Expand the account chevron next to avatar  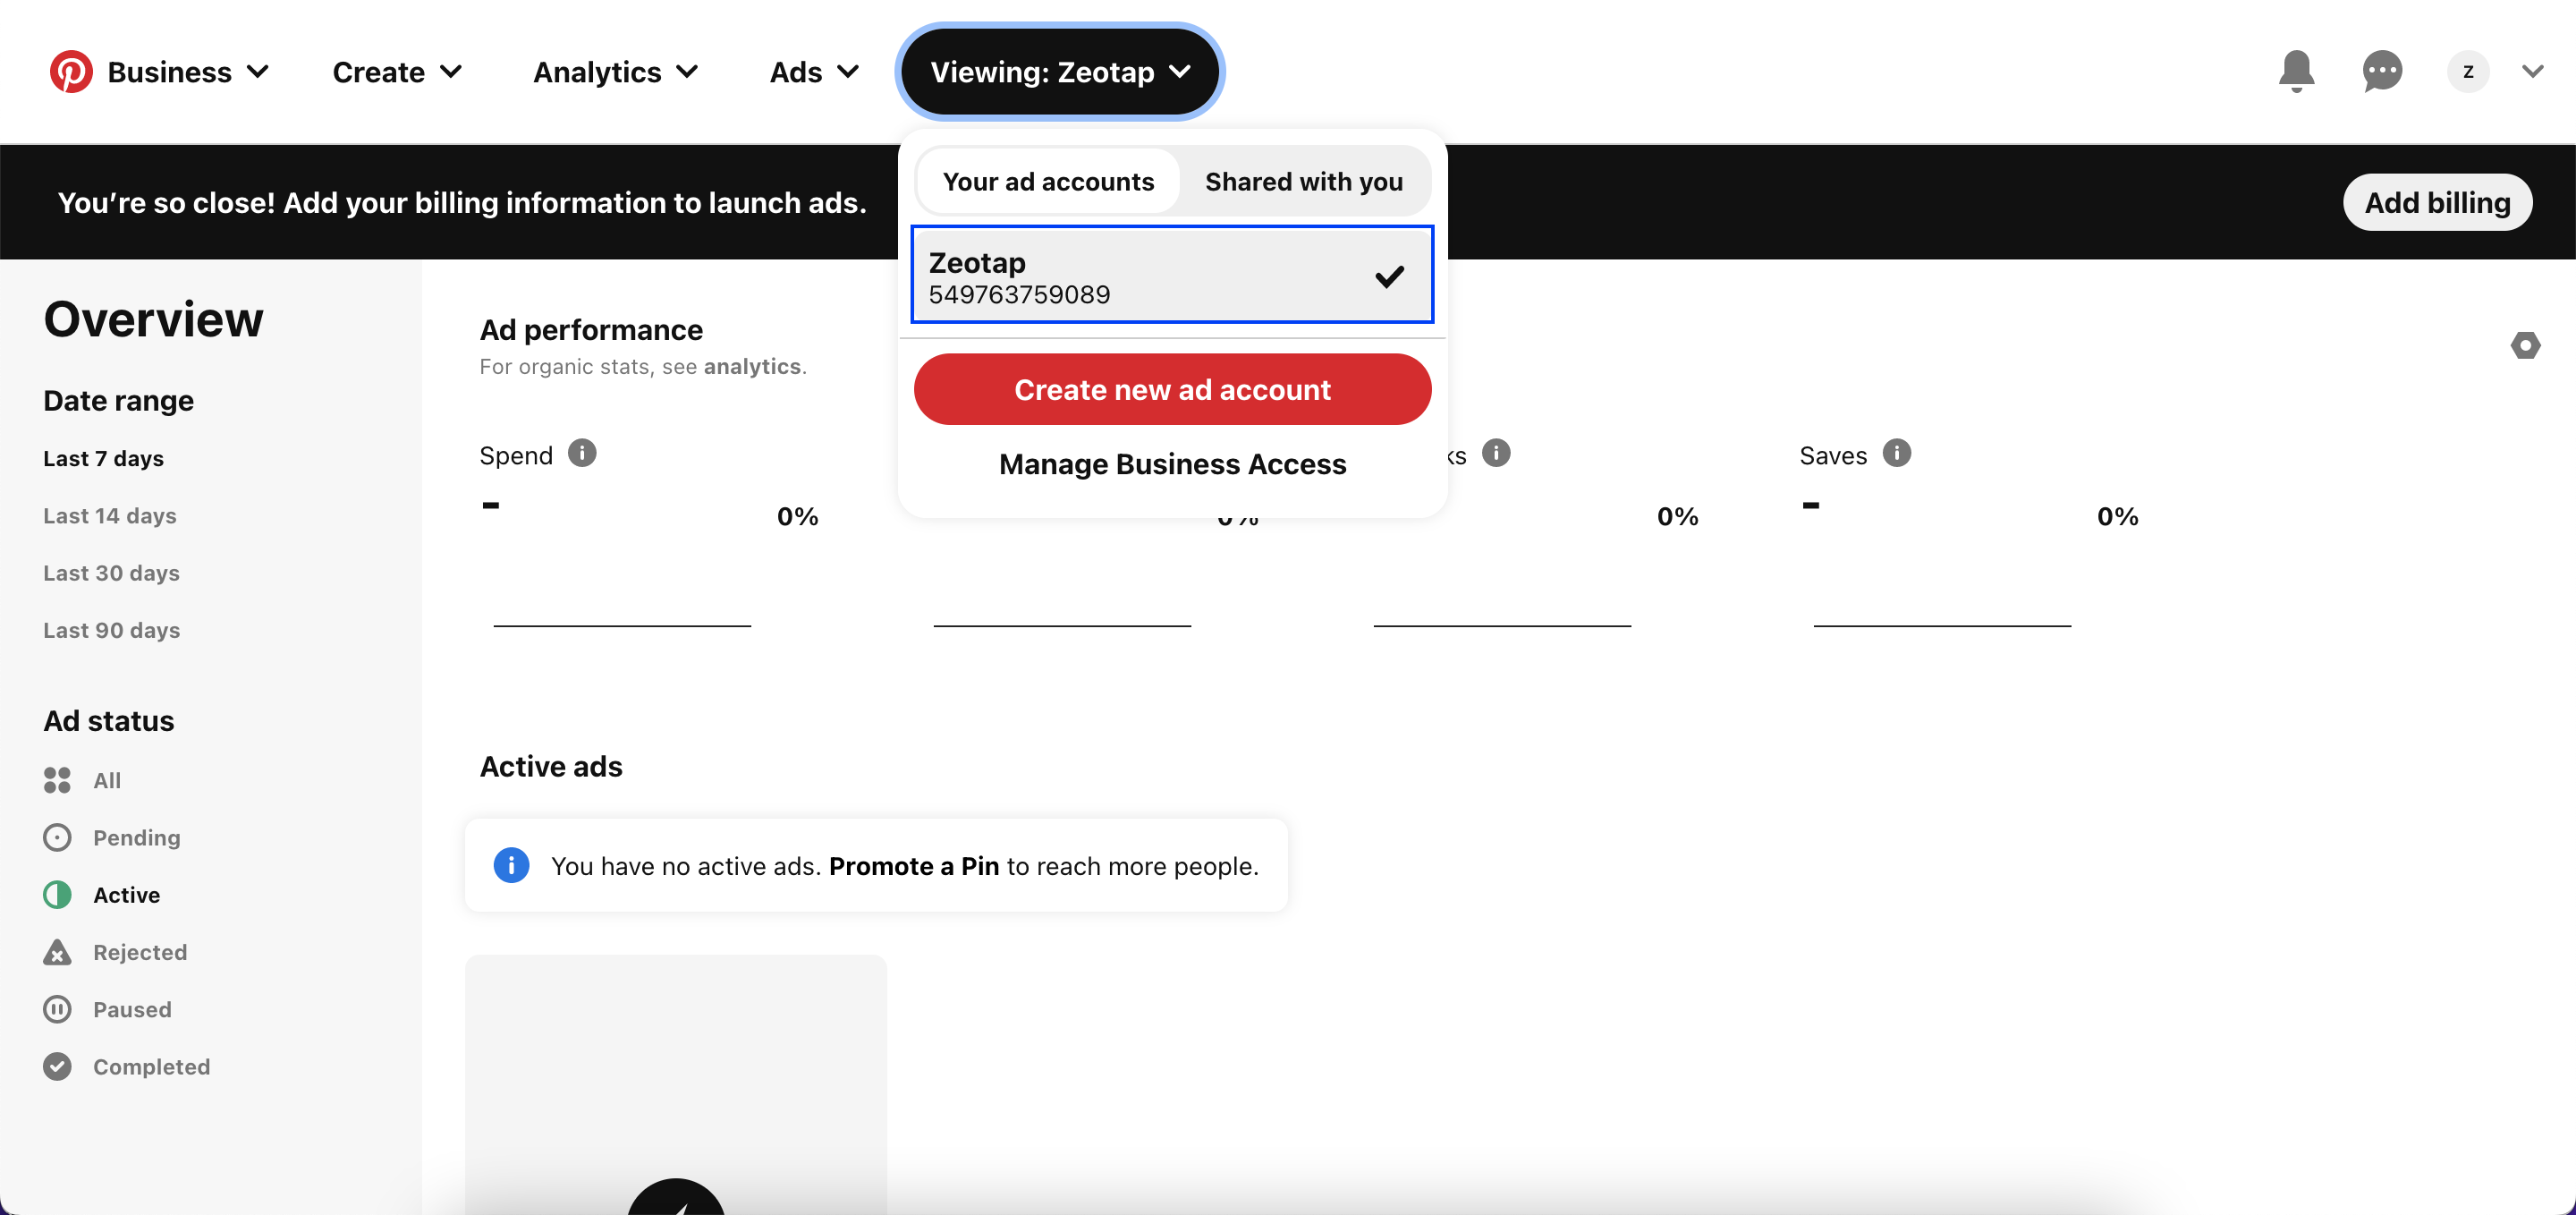click(x=2532, y=72)
